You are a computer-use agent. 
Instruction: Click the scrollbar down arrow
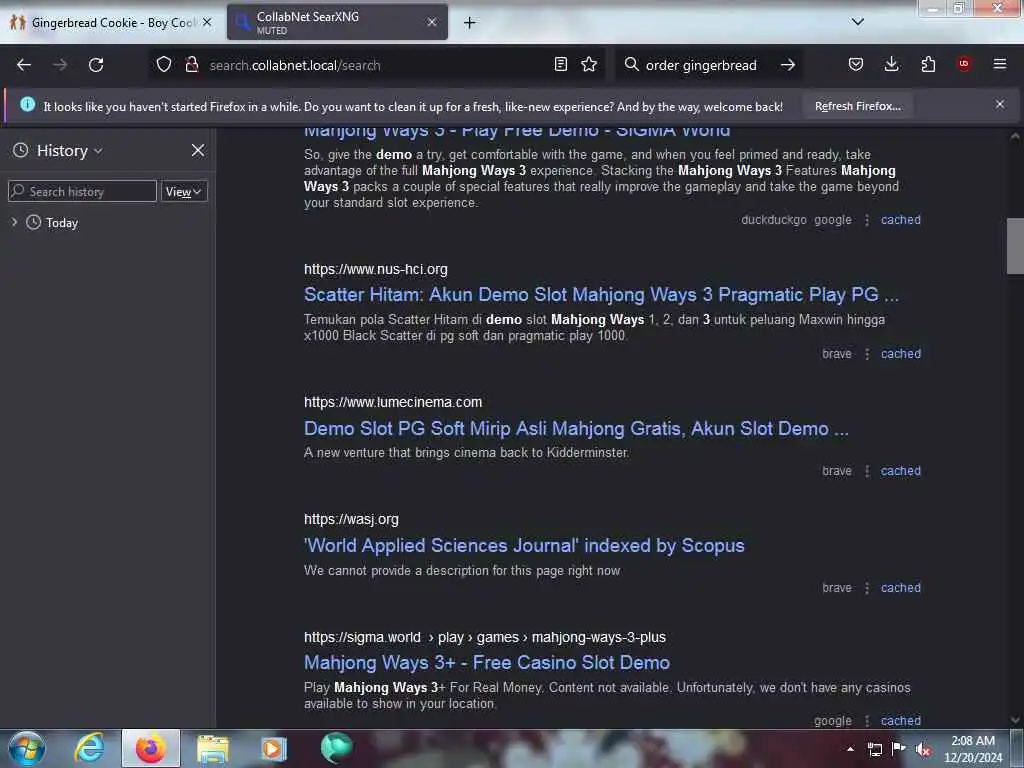pyautogui.click(x=1015, y=720)
